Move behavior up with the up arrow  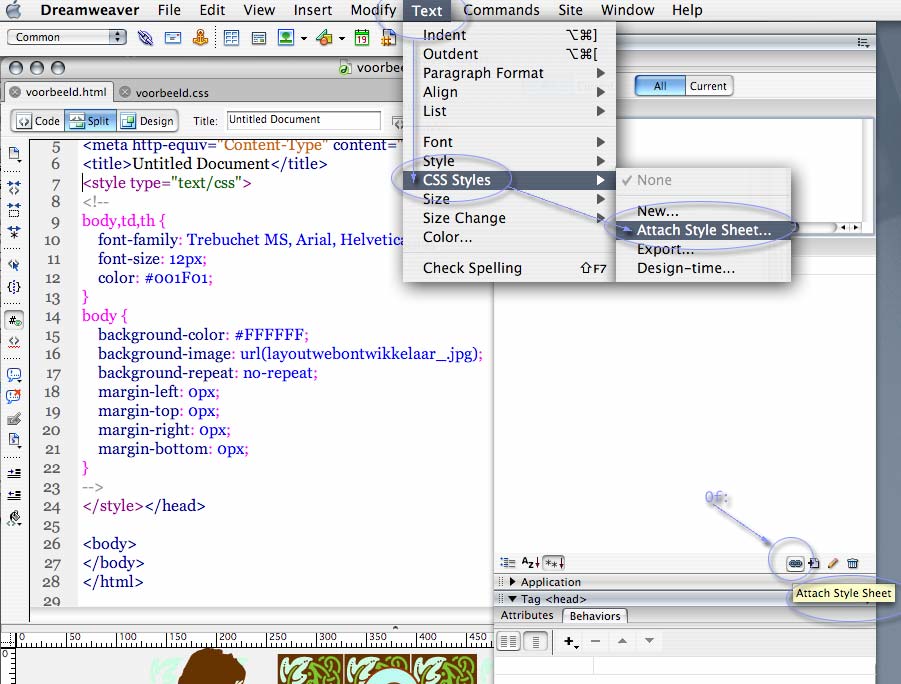pos(622,641)
